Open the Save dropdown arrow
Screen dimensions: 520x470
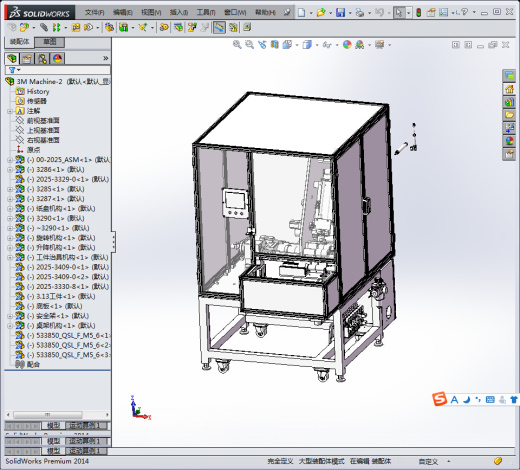tap(350, 13)
